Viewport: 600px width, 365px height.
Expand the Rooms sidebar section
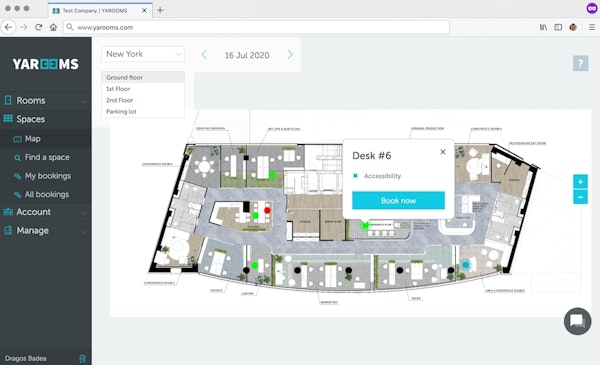46,101
